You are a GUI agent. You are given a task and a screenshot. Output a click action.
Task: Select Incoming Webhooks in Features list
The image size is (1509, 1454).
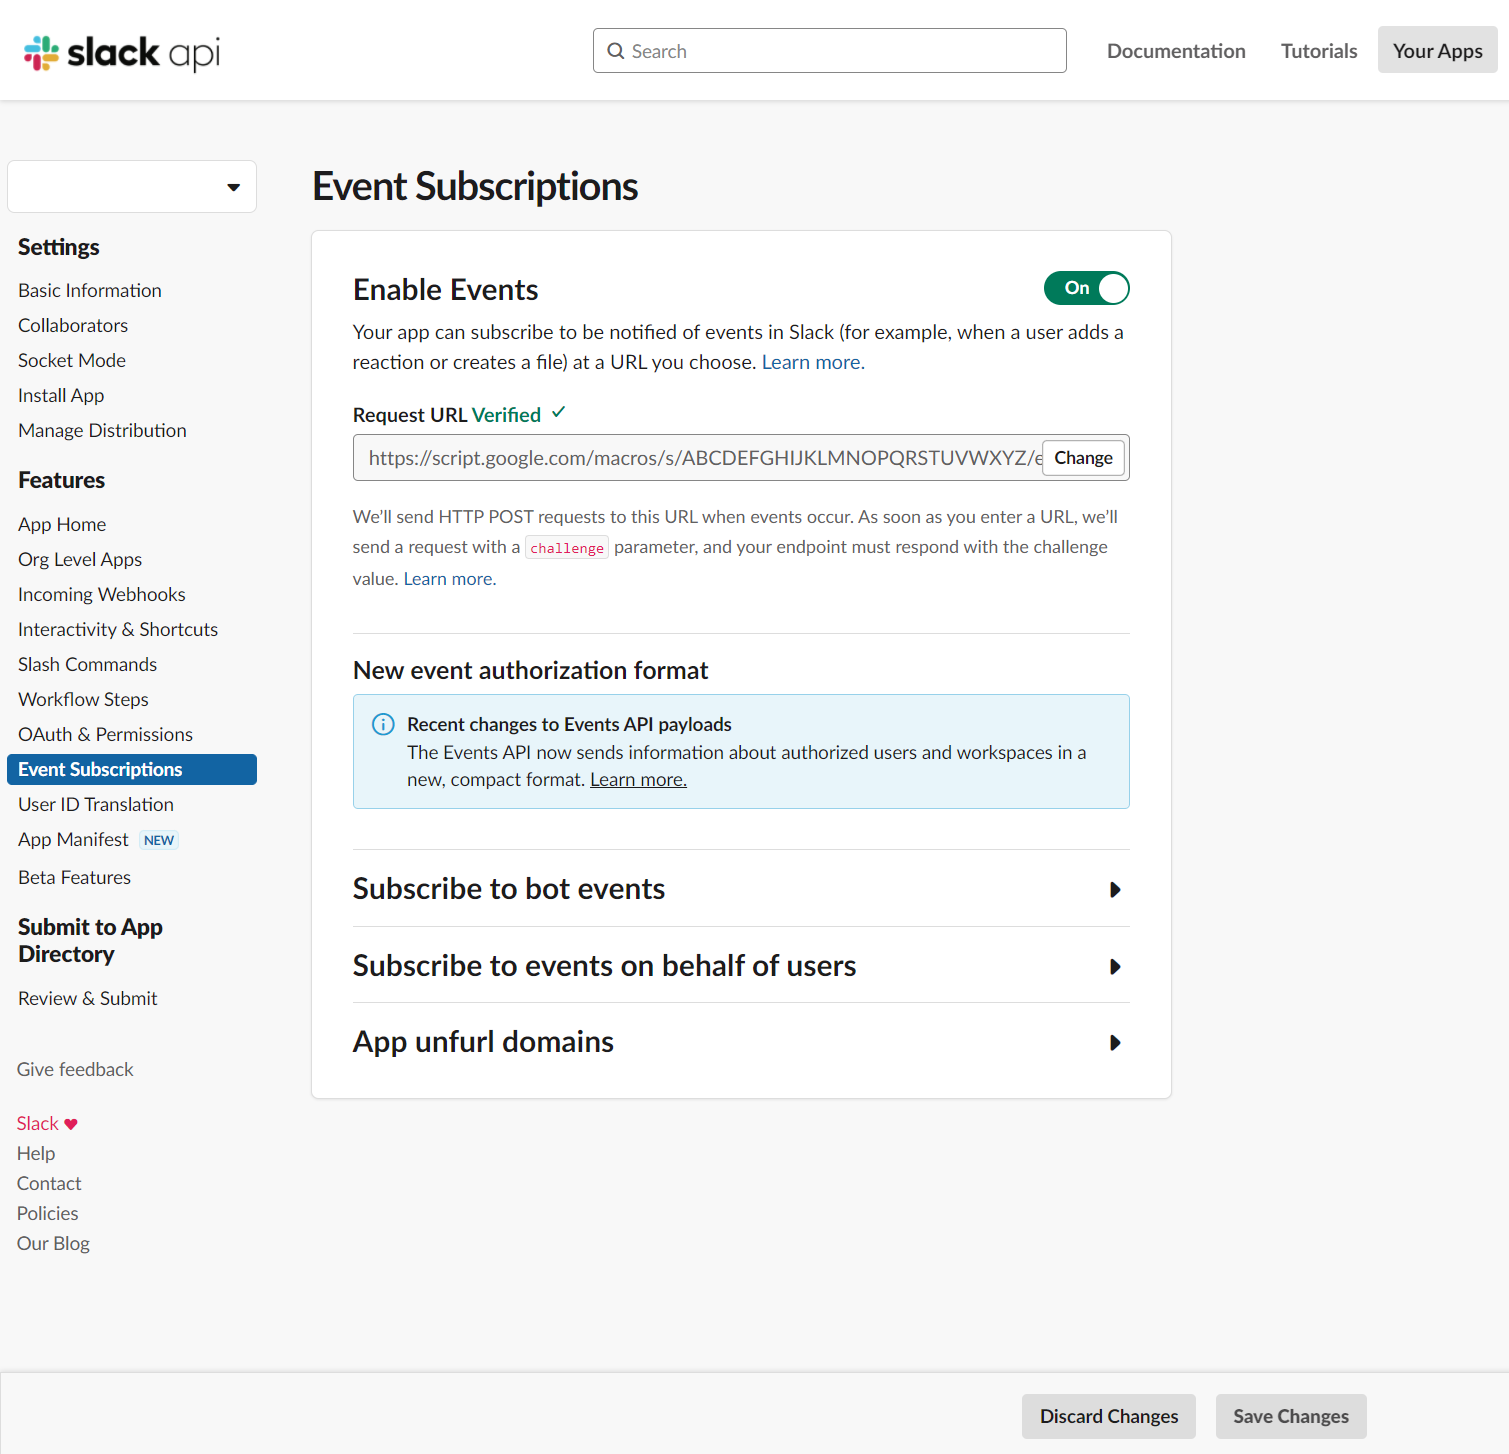click(102, 594)
